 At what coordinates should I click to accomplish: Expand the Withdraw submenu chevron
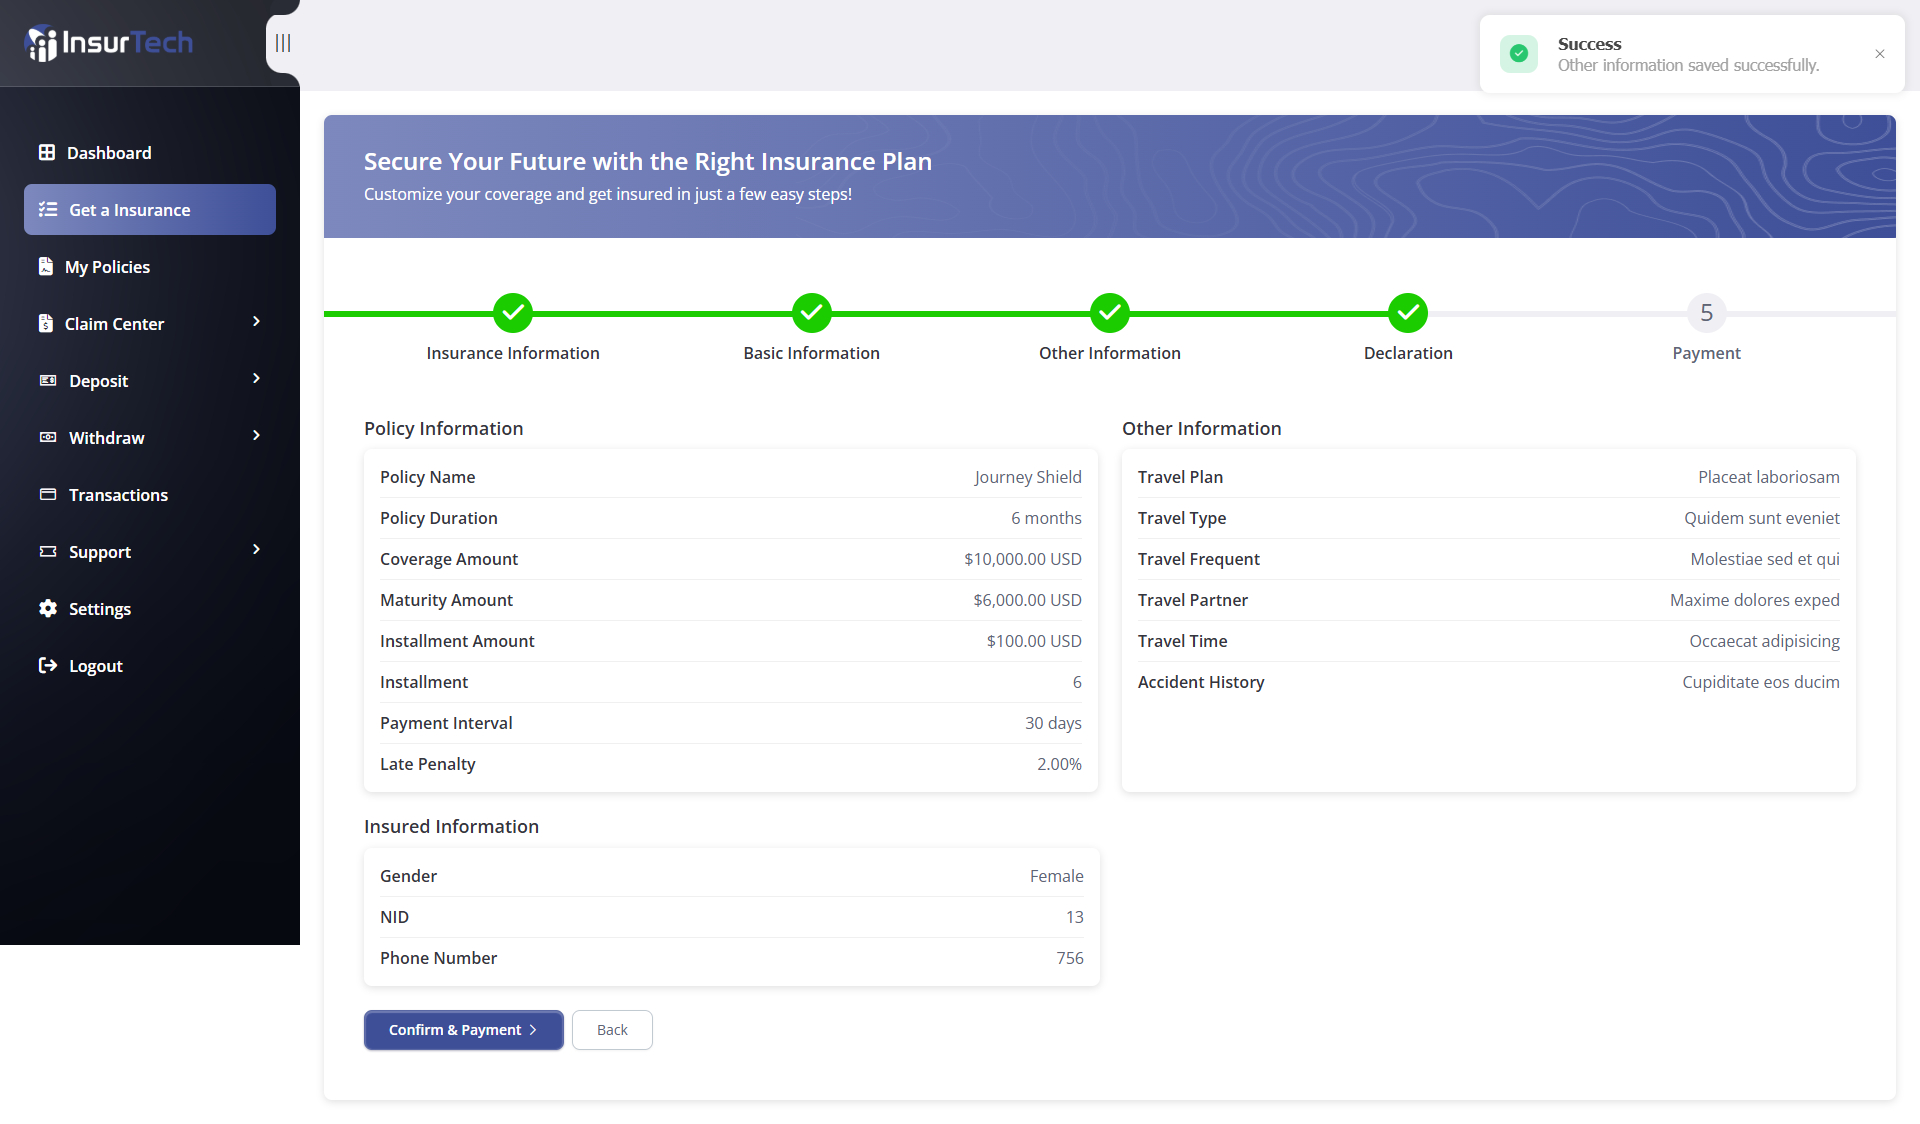tap(257, 436)
